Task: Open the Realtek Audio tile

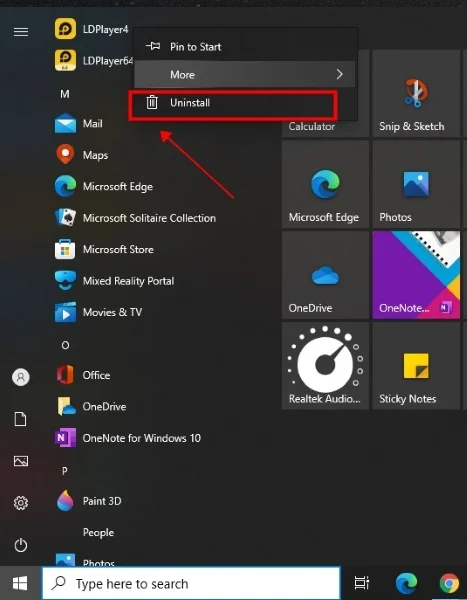Action: tap(325, 365)
